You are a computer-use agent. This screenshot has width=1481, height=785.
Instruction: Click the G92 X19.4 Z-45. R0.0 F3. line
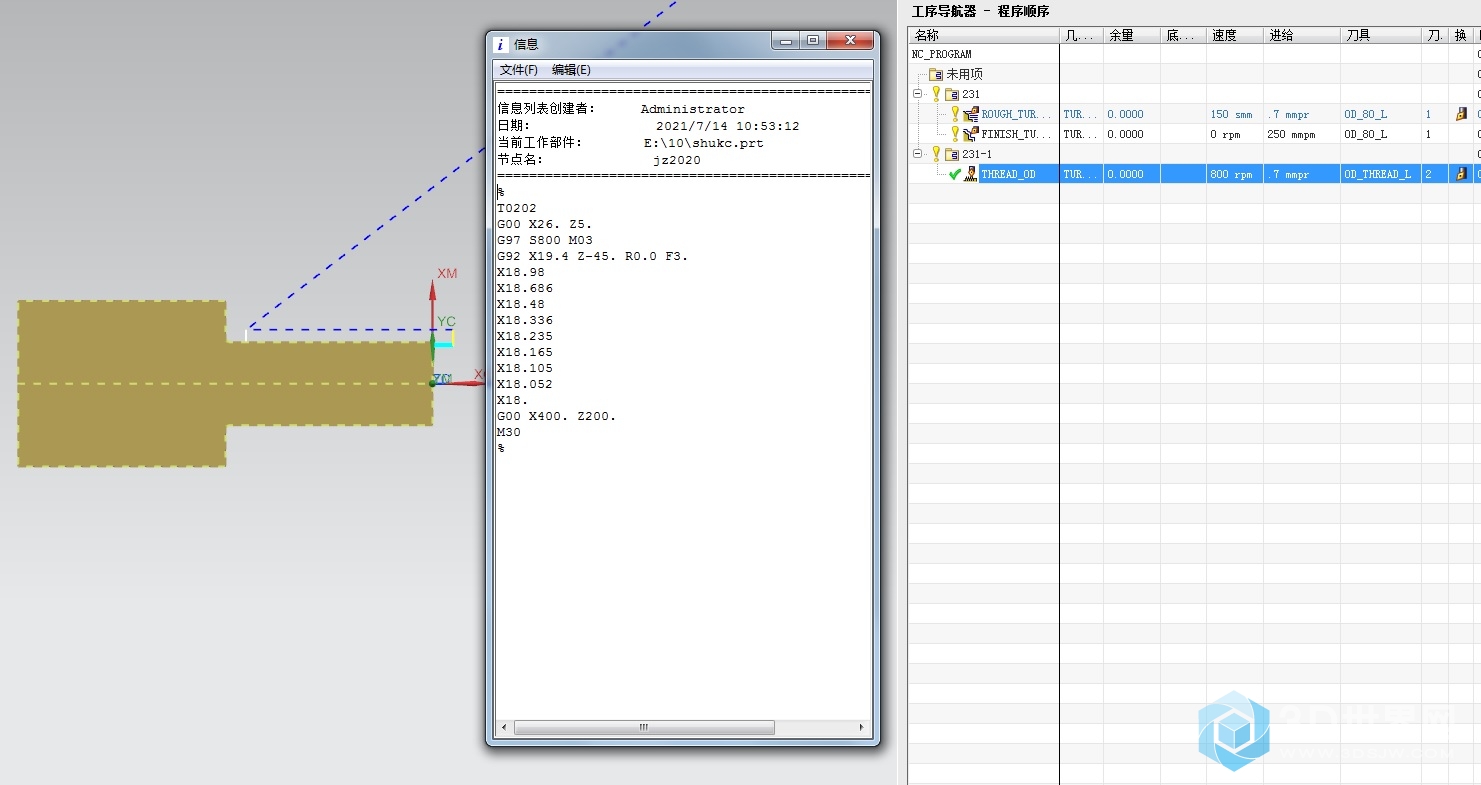tap(593, 256)
